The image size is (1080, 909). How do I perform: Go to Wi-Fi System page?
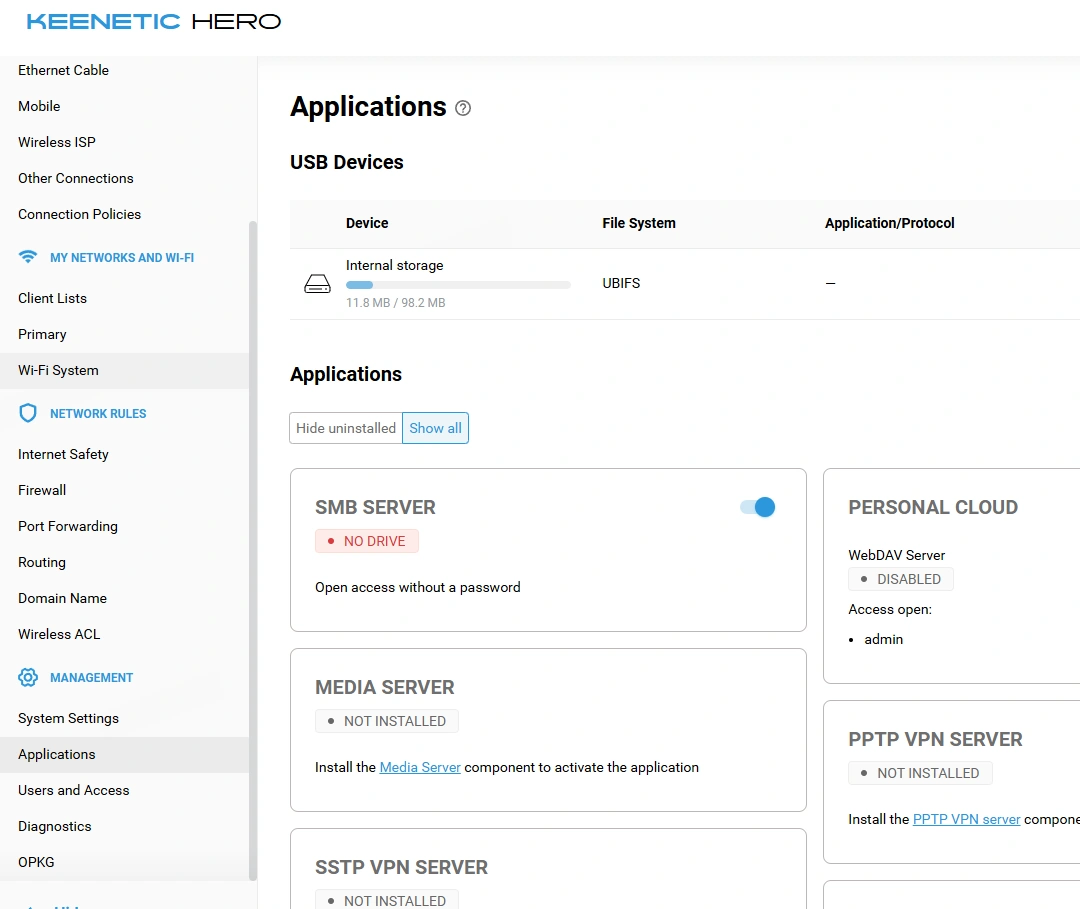[124, 370]
